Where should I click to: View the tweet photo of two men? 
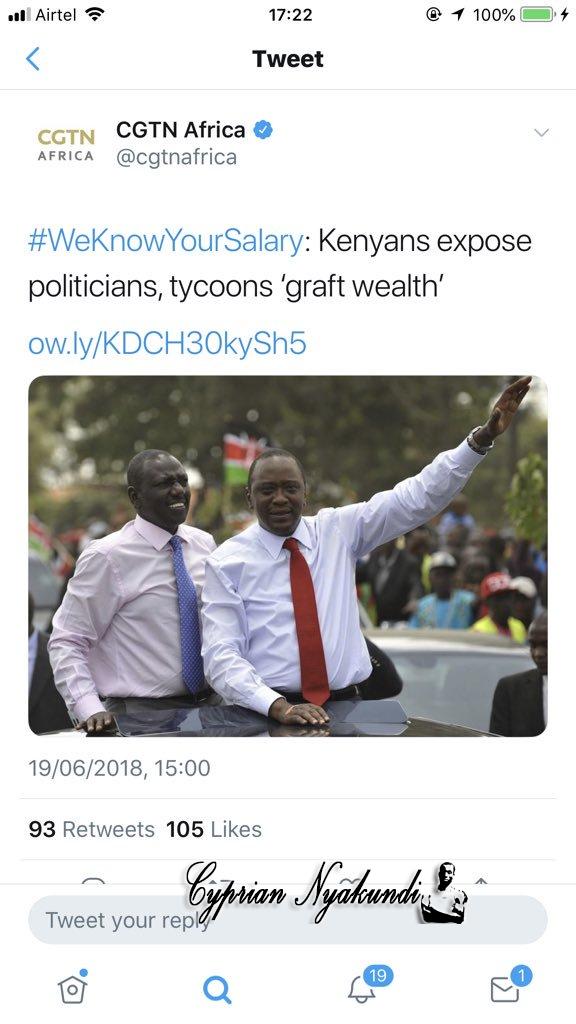[287, 556]
